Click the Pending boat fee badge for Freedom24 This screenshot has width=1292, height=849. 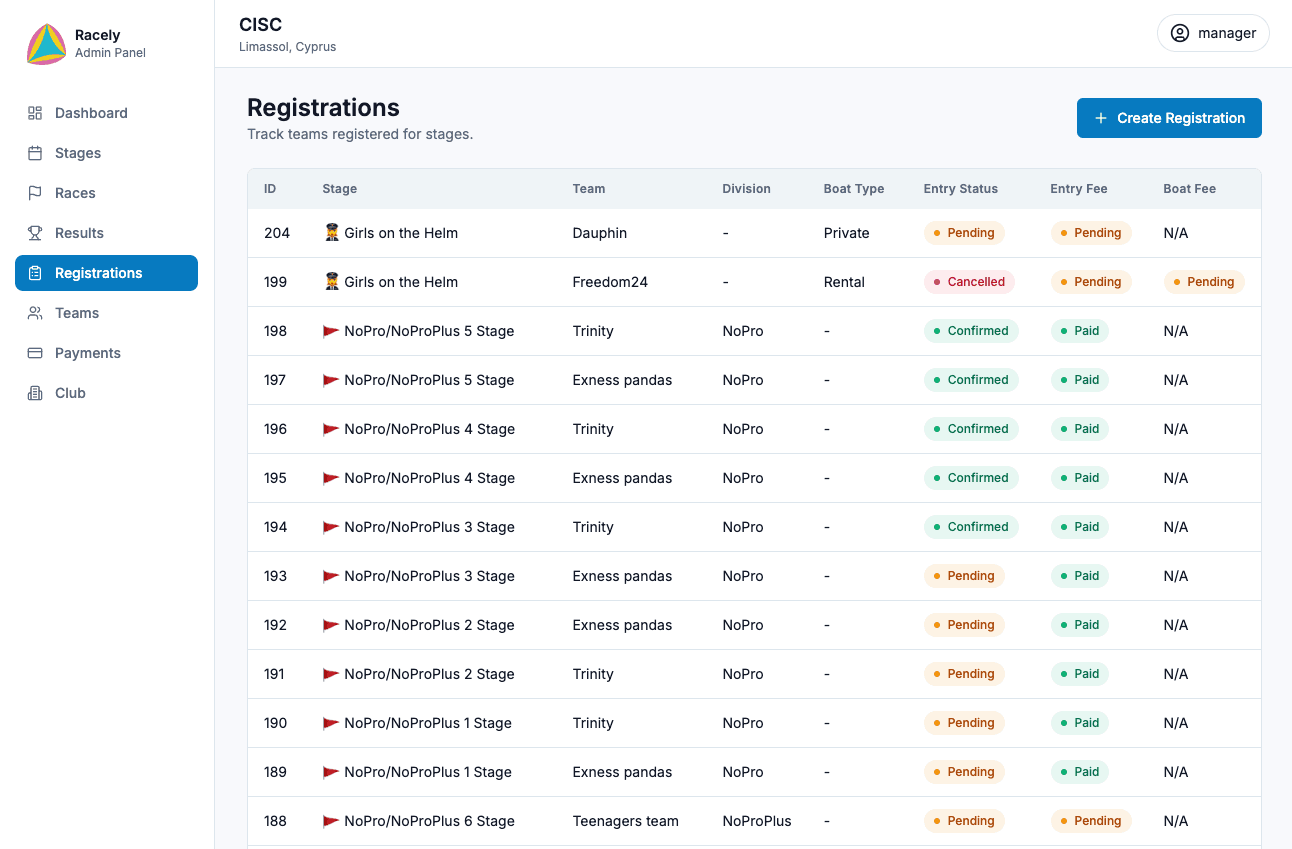1204,282
